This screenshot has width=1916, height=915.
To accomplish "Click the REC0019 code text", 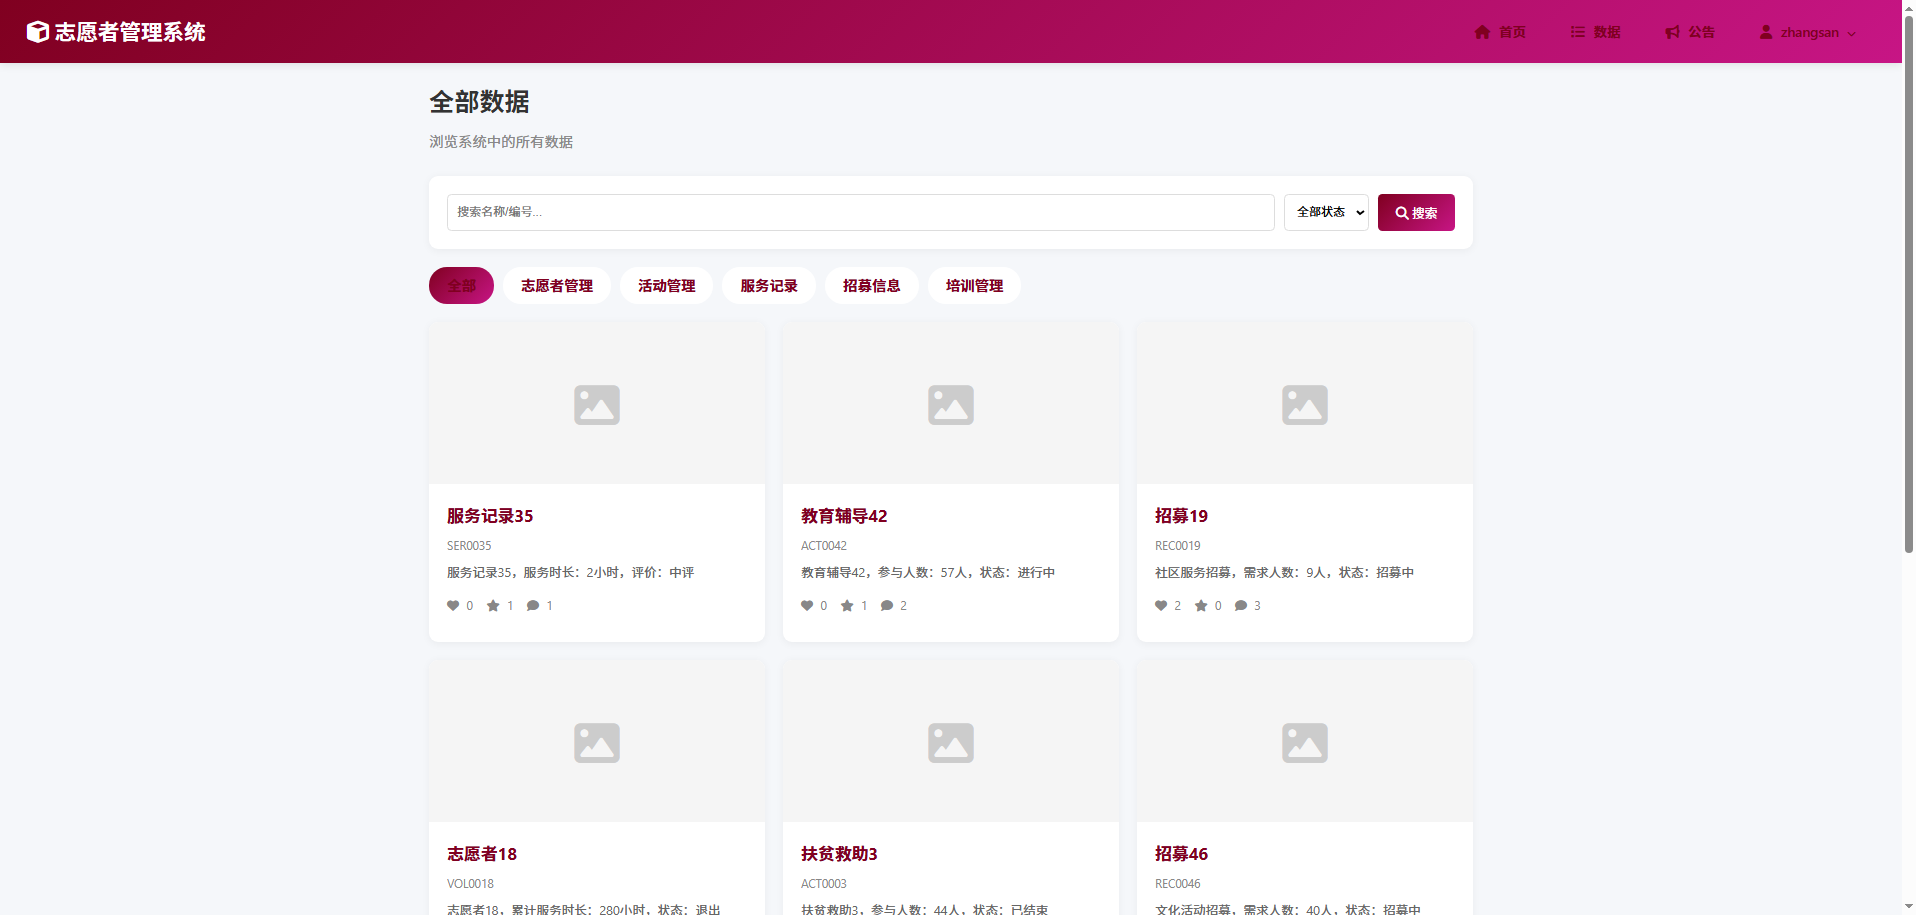I will (1178, 546).
